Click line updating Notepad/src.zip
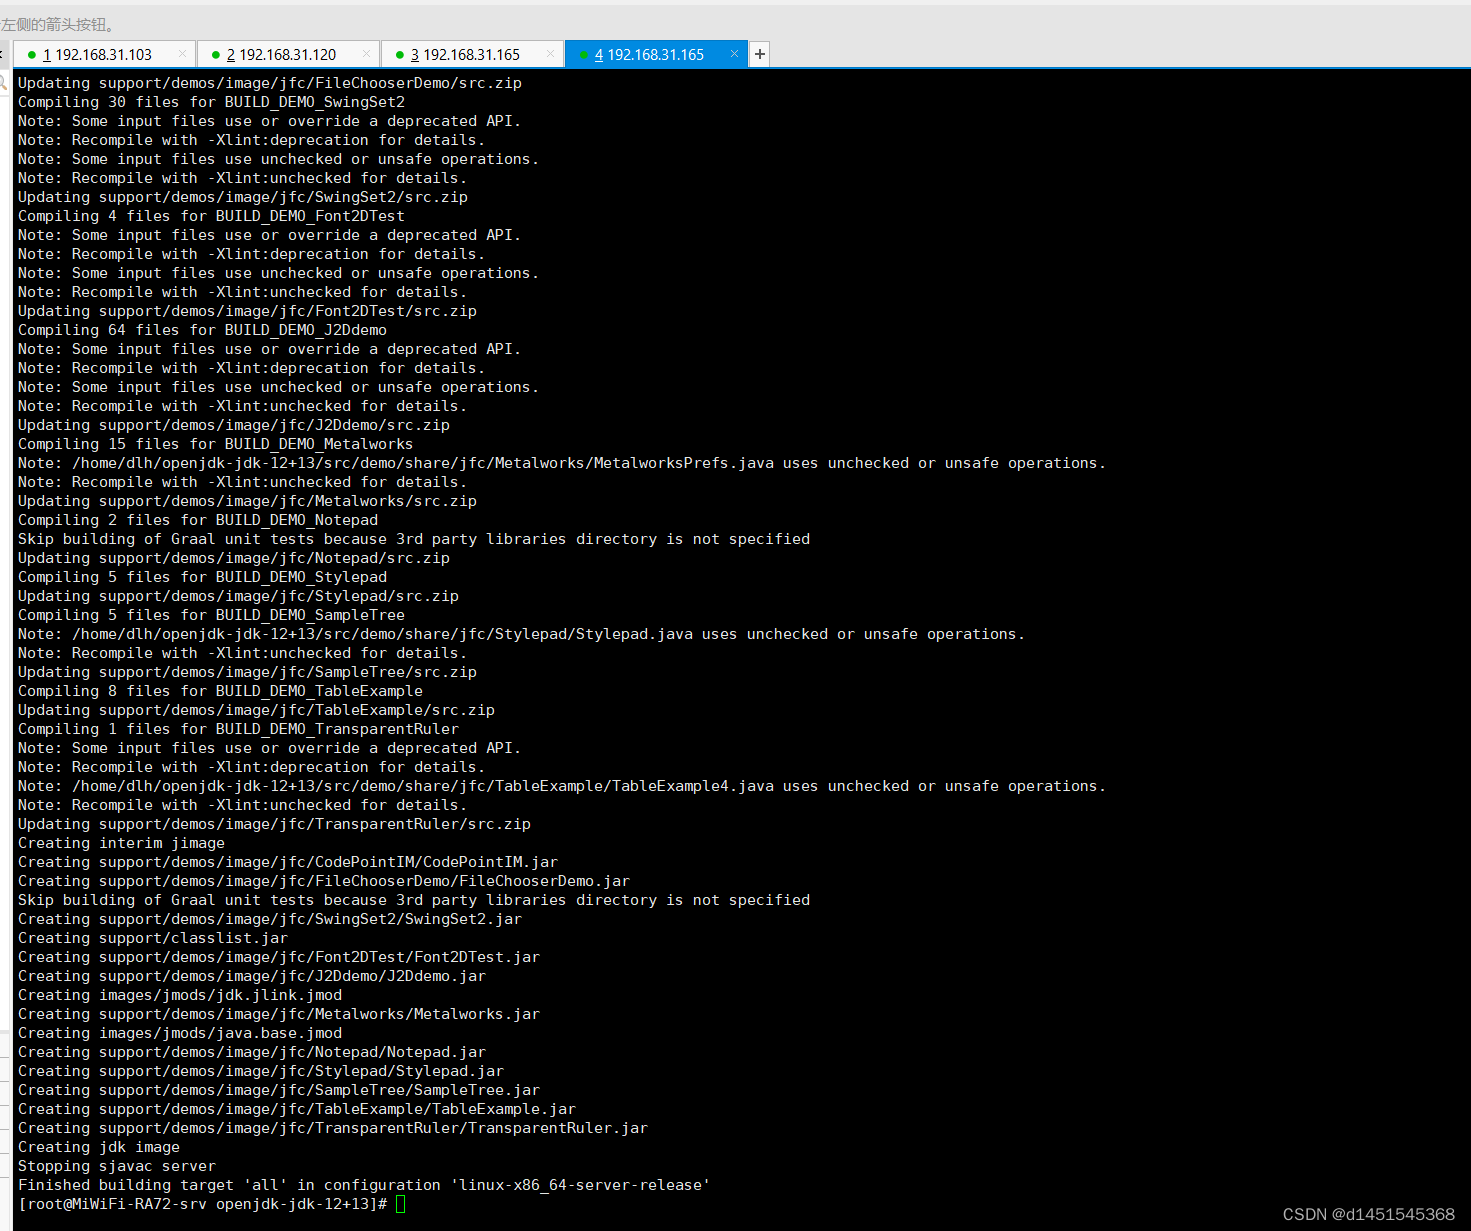This screenshot has width=1471, height=1231. (234, 558)
